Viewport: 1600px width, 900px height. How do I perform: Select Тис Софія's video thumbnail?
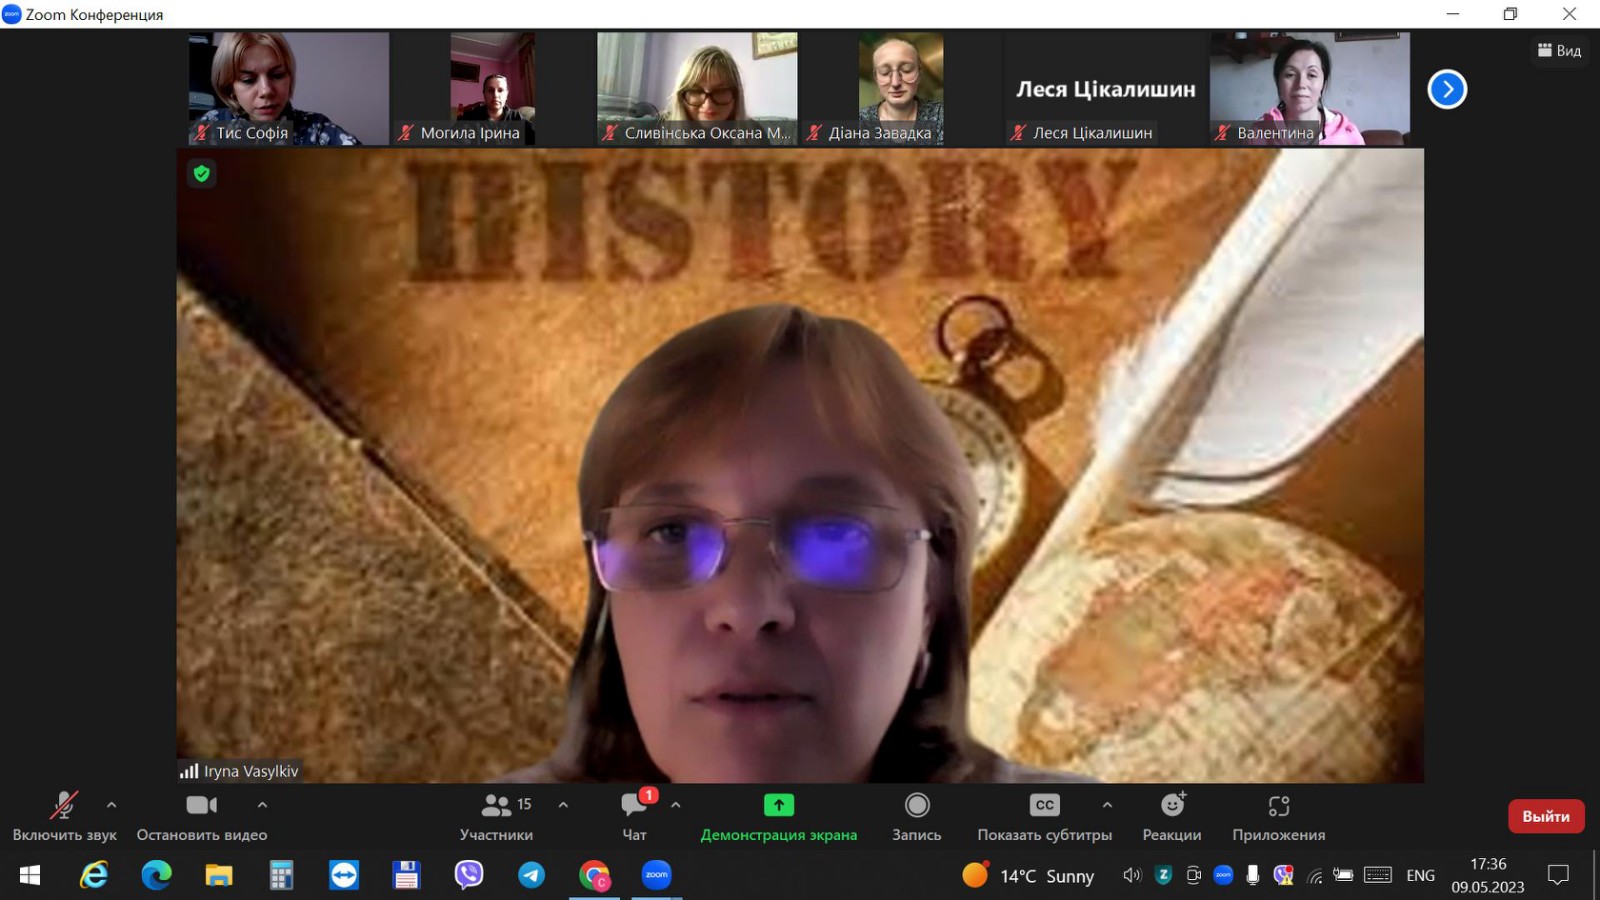289,88
